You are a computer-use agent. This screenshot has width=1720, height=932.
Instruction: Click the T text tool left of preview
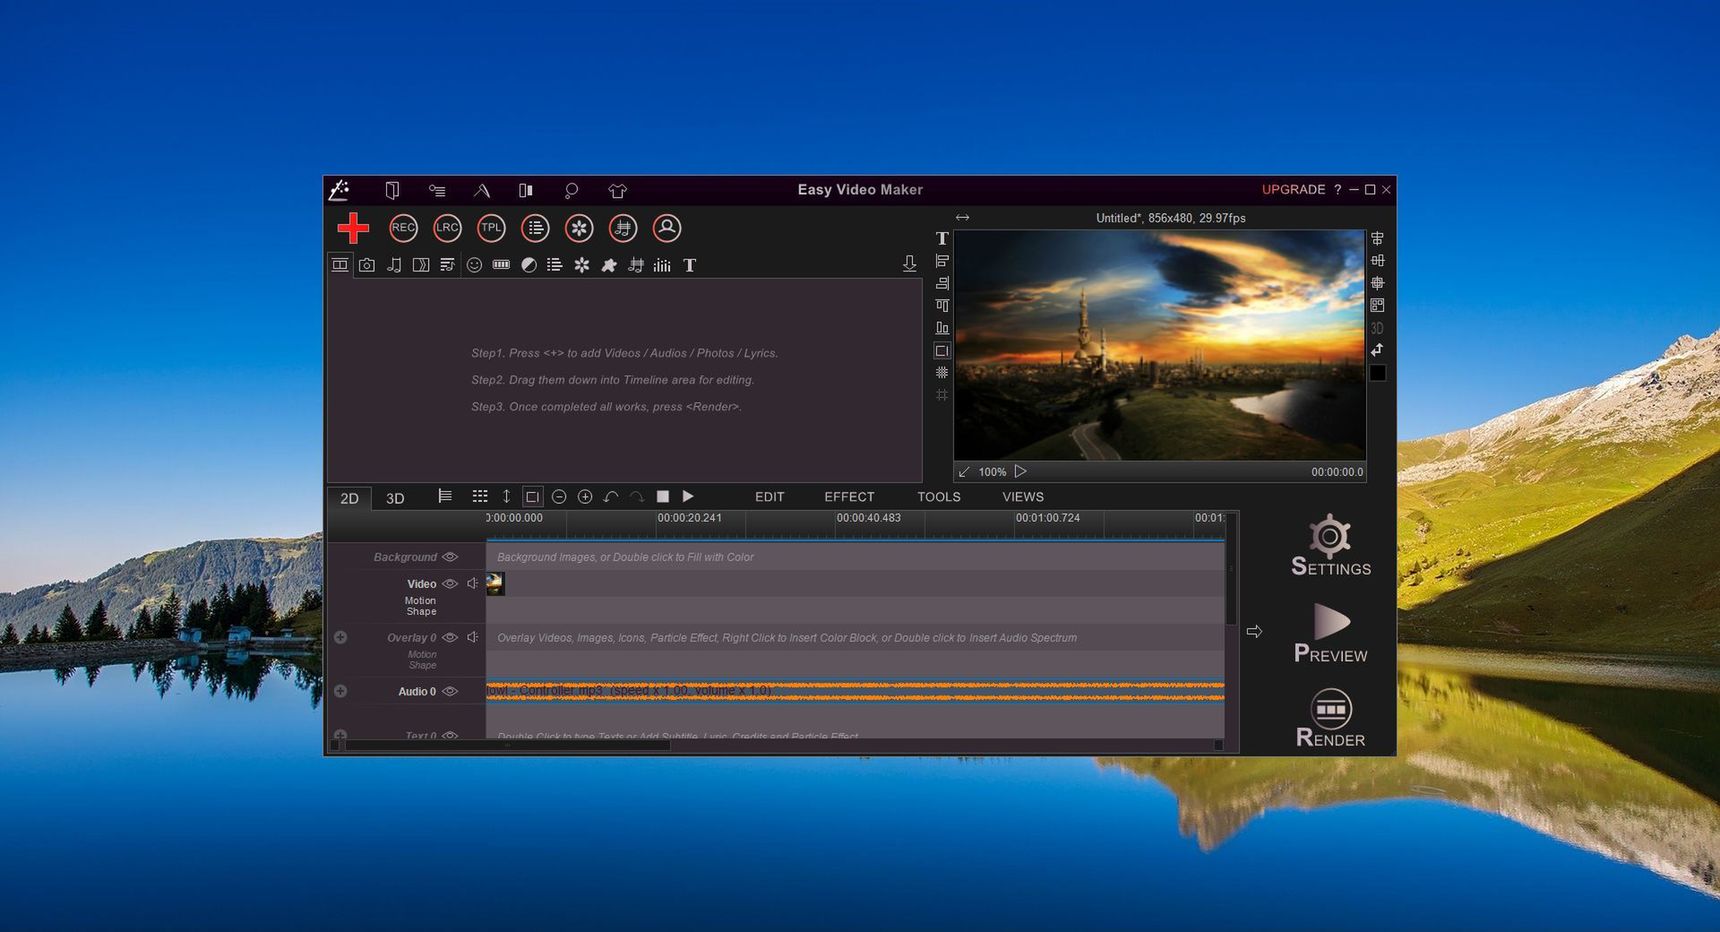942,238
